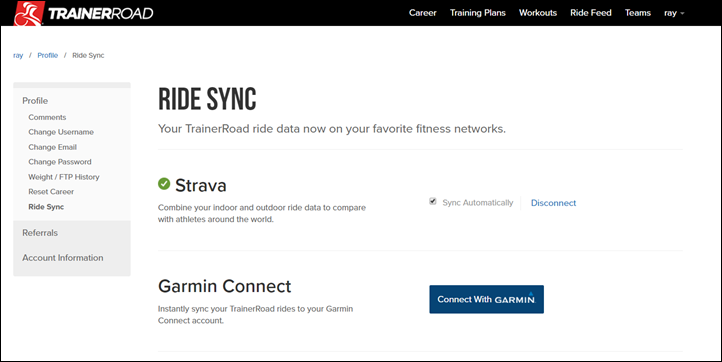Click the ray breadcrumb link

coord(18,55)
